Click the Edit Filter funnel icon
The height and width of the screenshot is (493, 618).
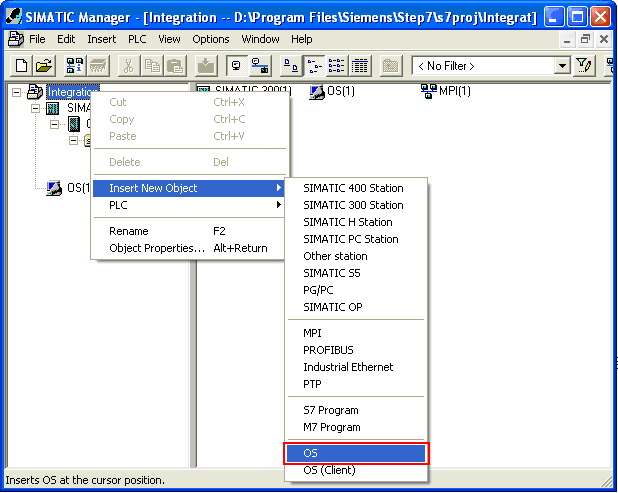point(584,65)
